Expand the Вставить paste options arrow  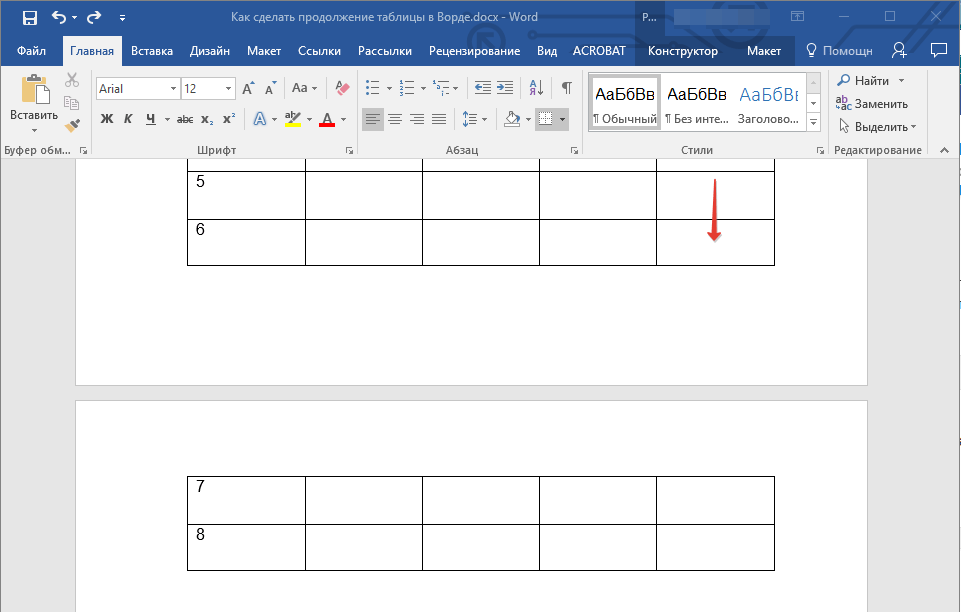[34, 130]
